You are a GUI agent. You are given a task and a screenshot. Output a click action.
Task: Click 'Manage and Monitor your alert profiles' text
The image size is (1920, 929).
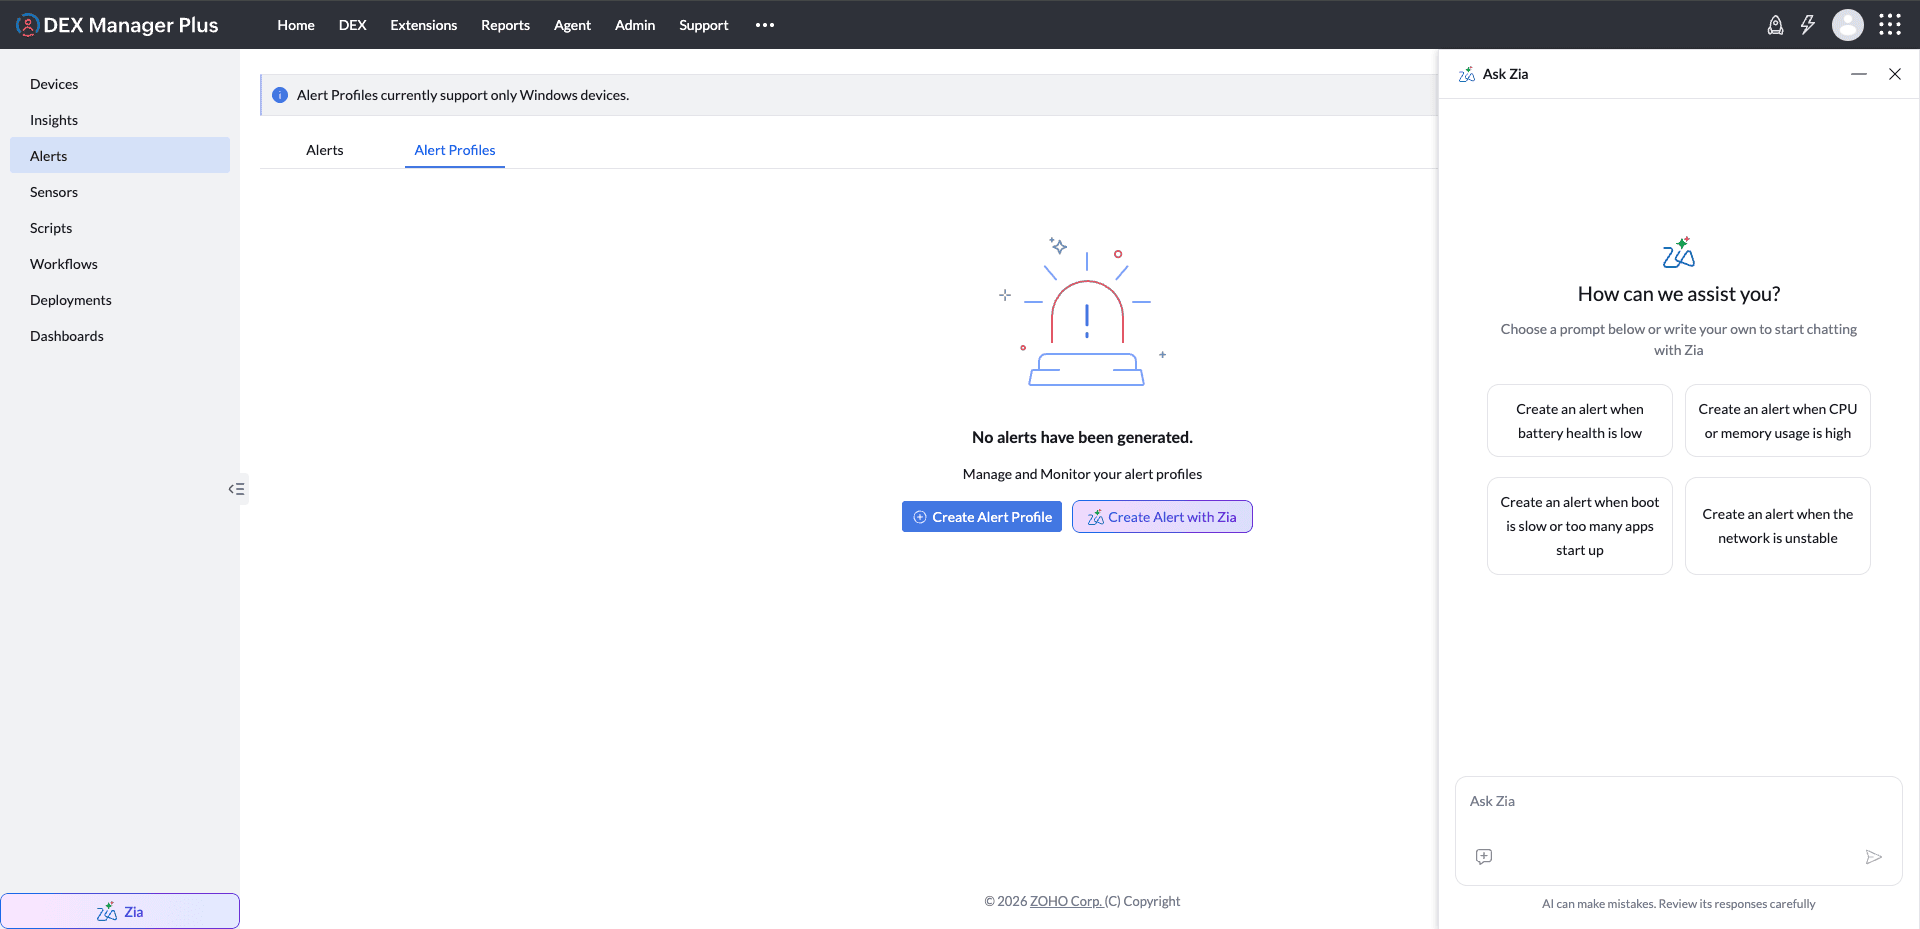[x=1082, y=474]
